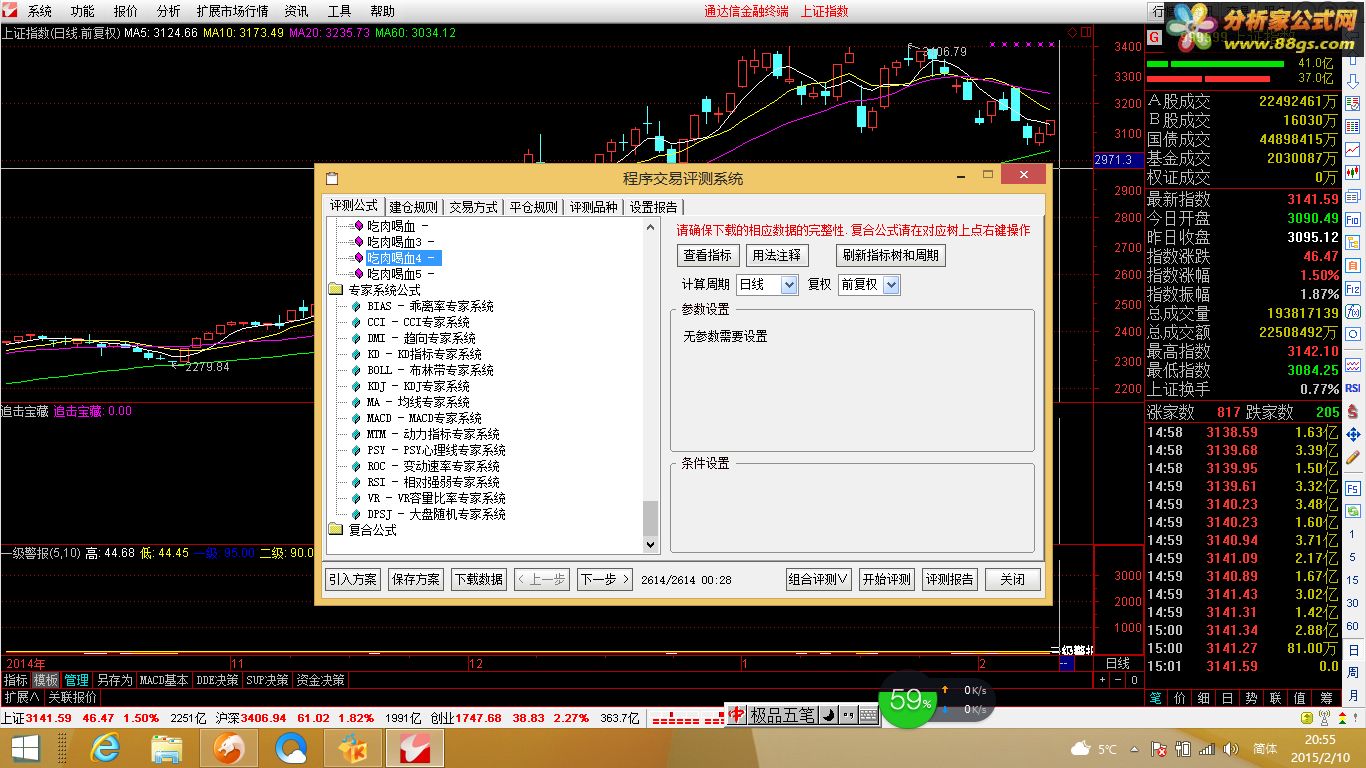Switch to 评测品种 tab

pyautogui.click(x=594, y=207)
